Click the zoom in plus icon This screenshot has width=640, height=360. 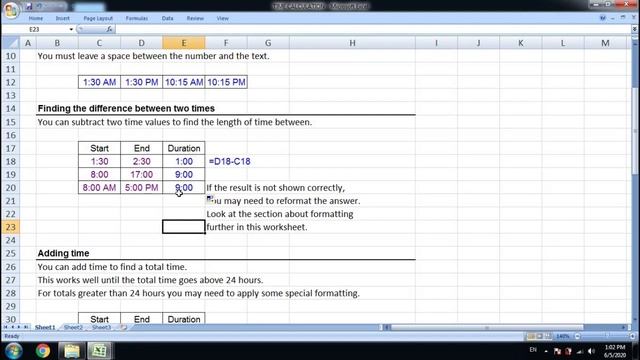[633, 336]
